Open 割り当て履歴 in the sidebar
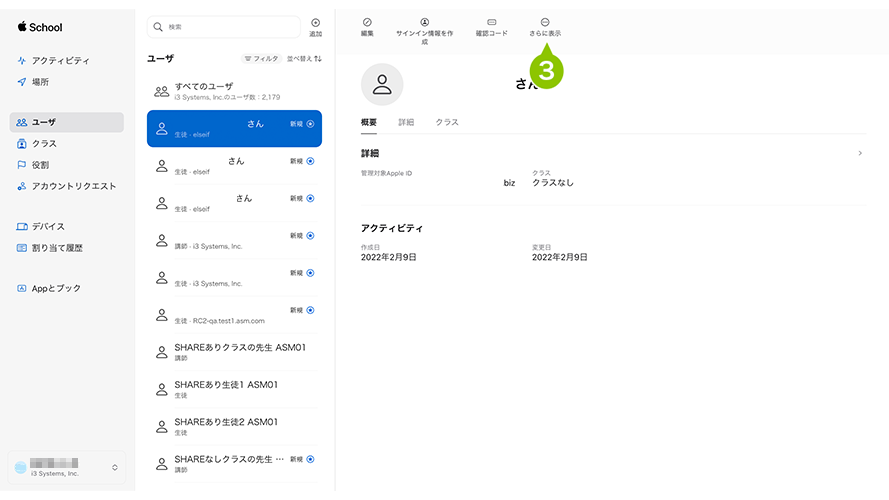This screenshot has width=889, height=500. point(50,248)
